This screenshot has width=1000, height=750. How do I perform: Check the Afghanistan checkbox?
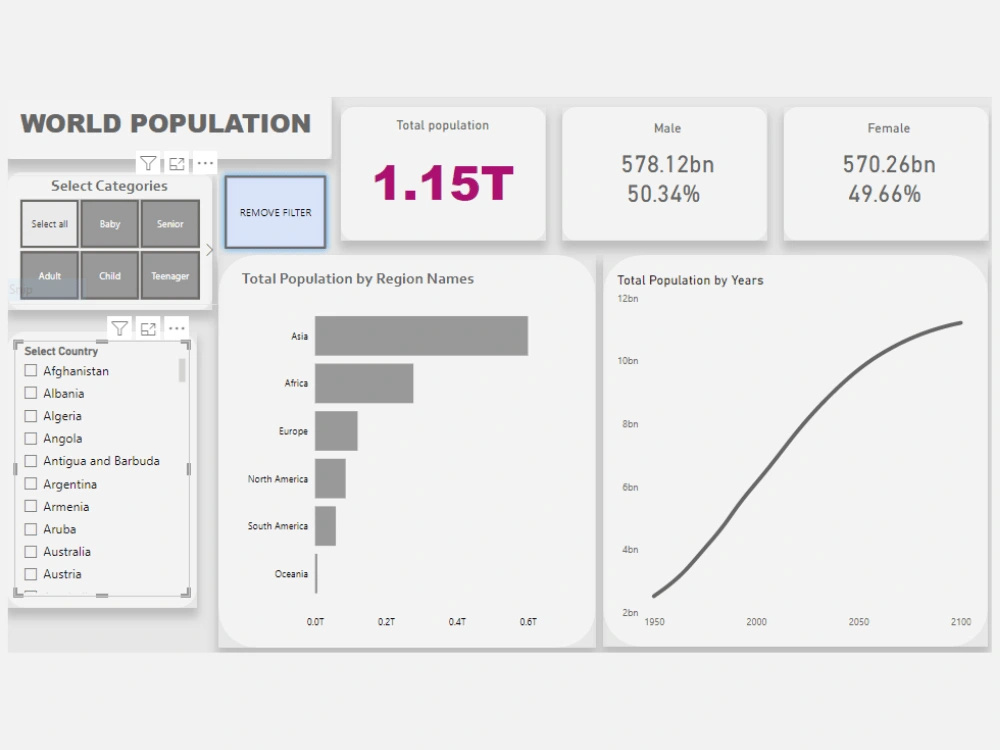(31, 370)
